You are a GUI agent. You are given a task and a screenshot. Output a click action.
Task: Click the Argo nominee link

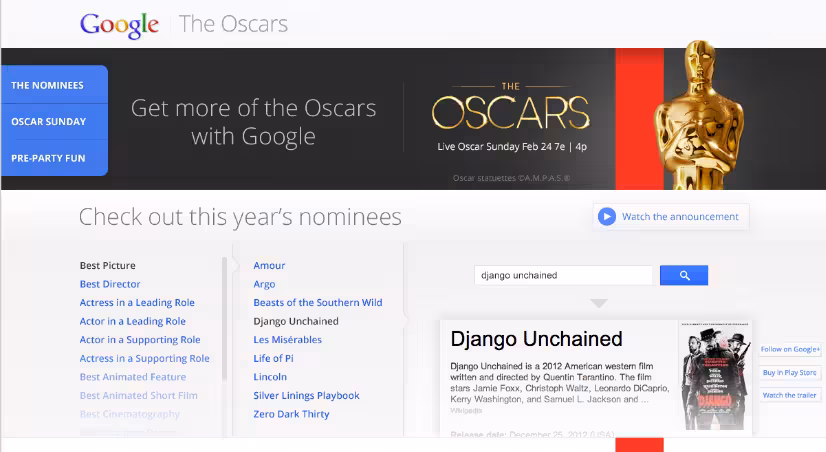click(264, 284)
